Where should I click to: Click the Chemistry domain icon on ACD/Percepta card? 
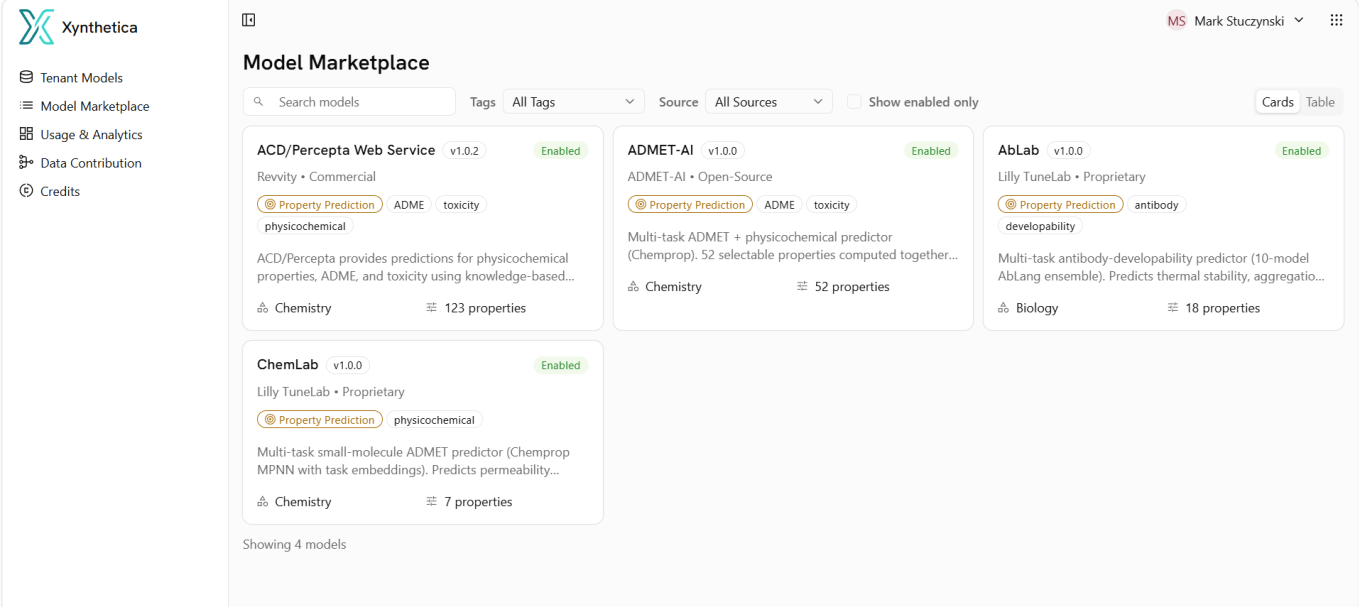click(x=263, y=308)
